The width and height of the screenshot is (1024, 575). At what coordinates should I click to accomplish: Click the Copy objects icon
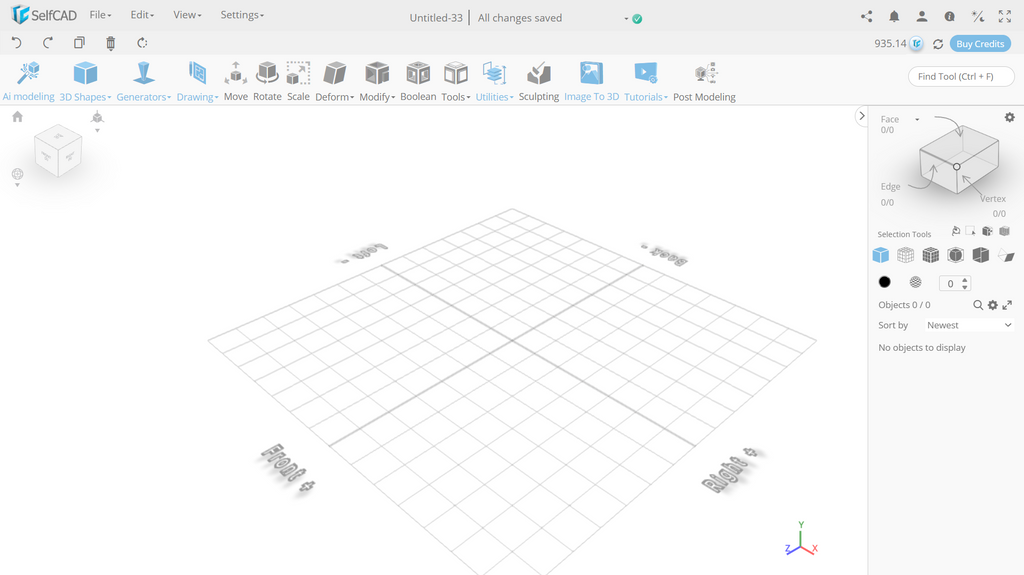click(x=79, y=43)
